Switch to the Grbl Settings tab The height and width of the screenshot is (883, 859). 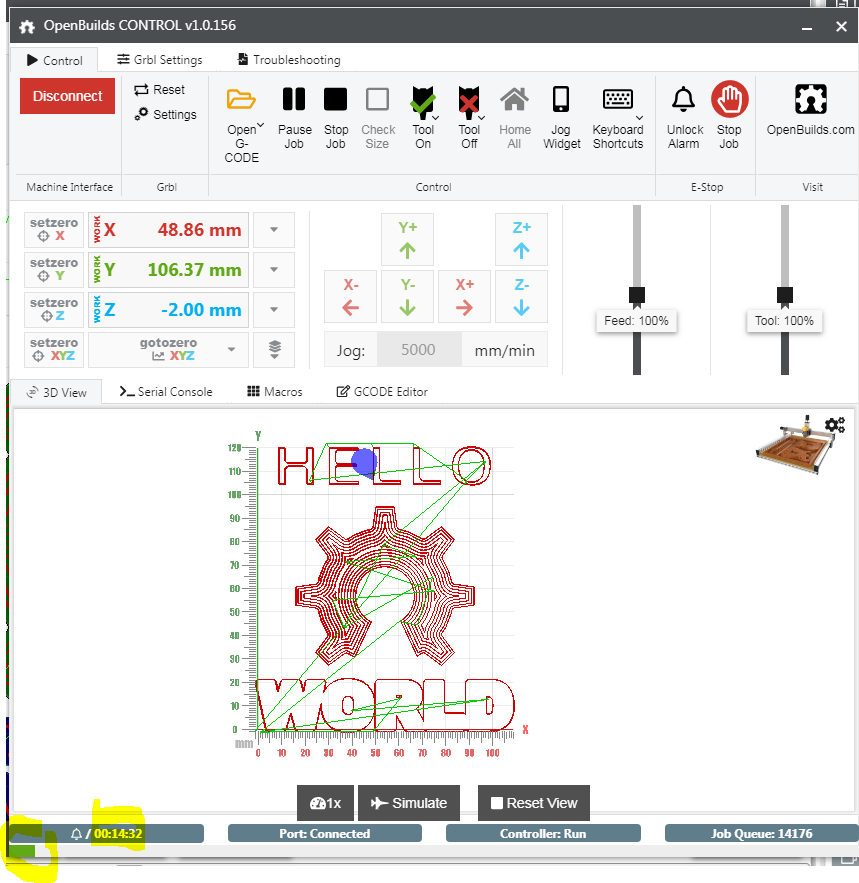point(159,59)
